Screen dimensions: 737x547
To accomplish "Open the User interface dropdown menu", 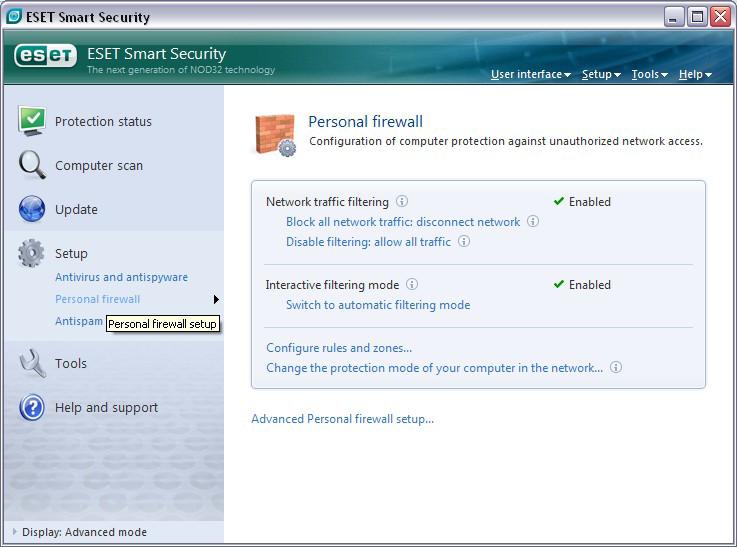I will pos(531,74).
